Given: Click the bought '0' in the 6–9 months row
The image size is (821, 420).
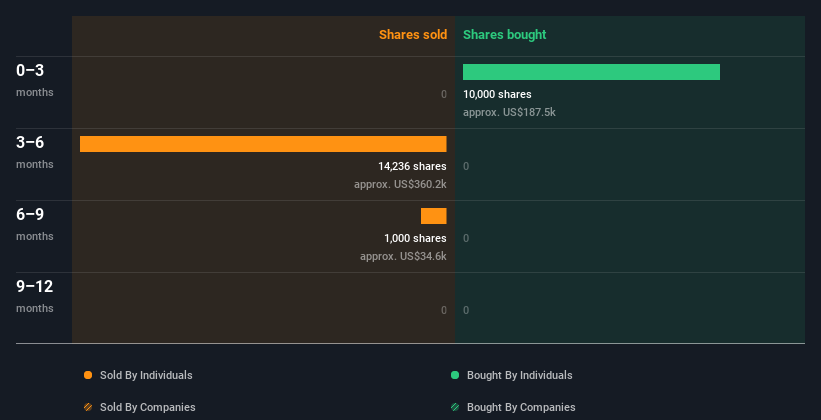Looking at the screenshot, I should pyautogui.click(x=466, y=238).
